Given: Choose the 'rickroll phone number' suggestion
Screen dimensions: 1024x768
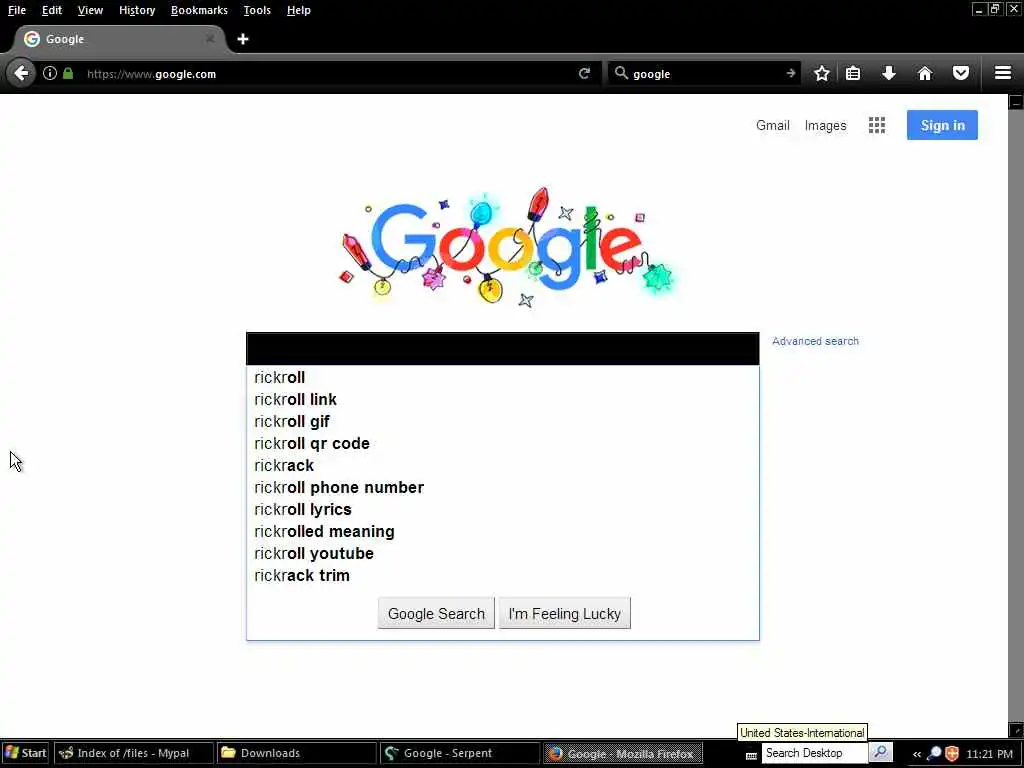Looking at the screenshot, I should tap(502, 488).
